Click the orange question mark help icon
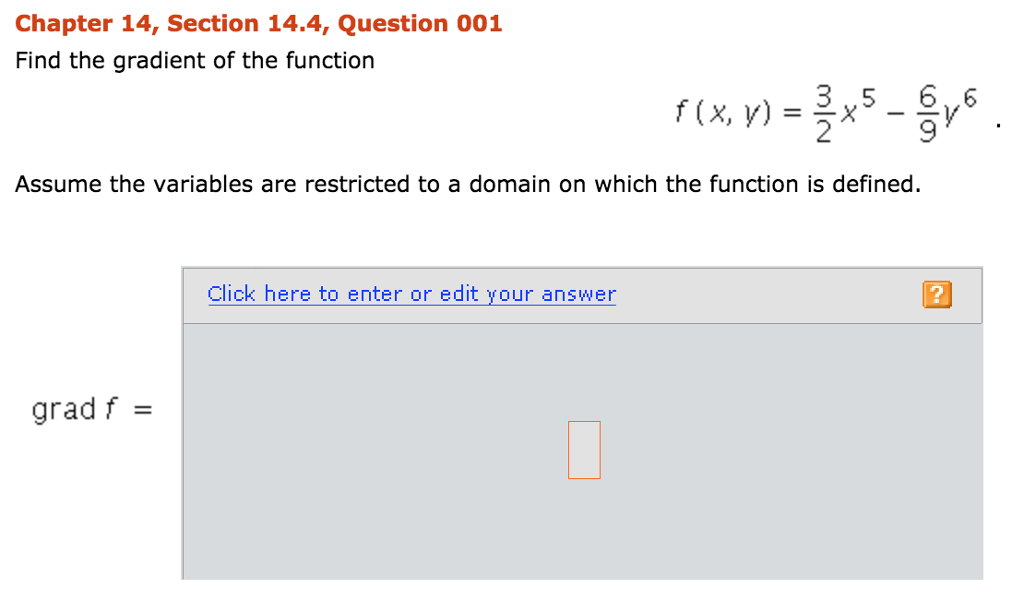The image size is (1024, 613). click(x=936, y=294)
